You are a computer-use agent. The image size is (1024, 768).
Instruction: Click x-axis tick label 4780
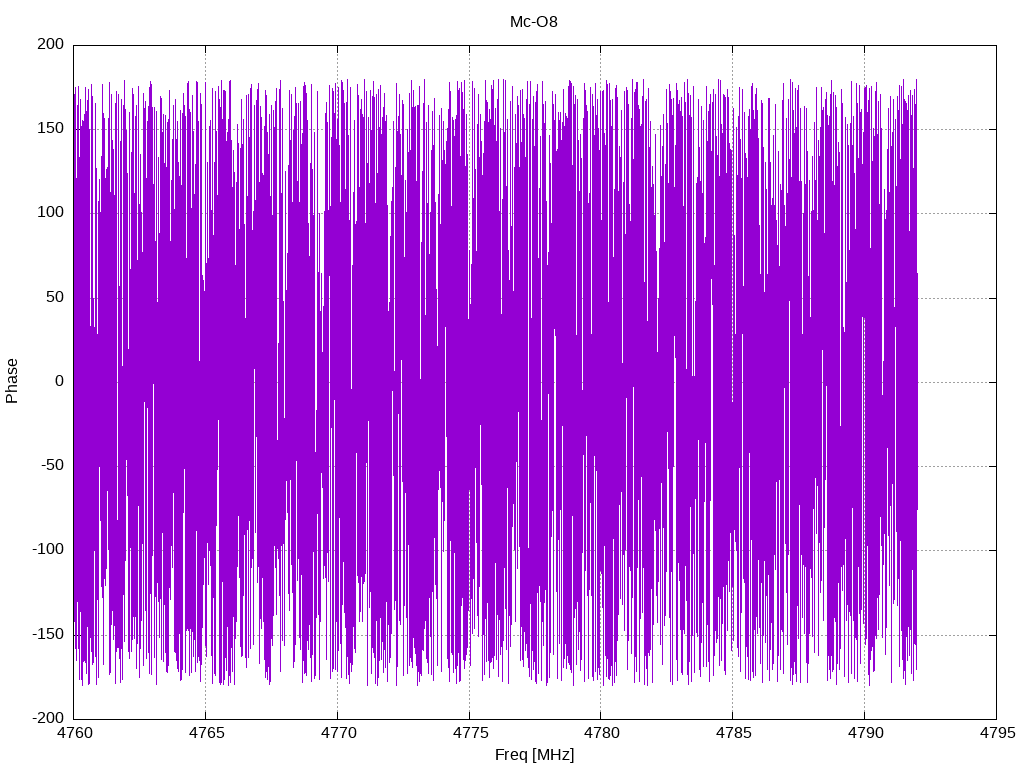pos(601,733)
